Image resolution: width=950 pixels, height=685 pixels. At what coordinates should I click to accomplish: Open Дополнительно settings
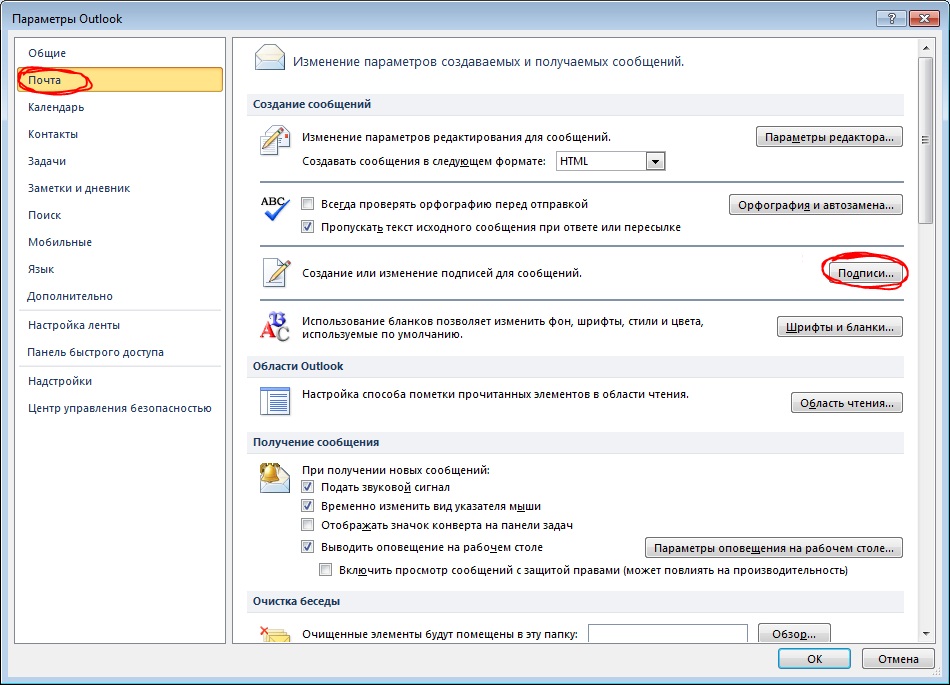tap(119, 296)
